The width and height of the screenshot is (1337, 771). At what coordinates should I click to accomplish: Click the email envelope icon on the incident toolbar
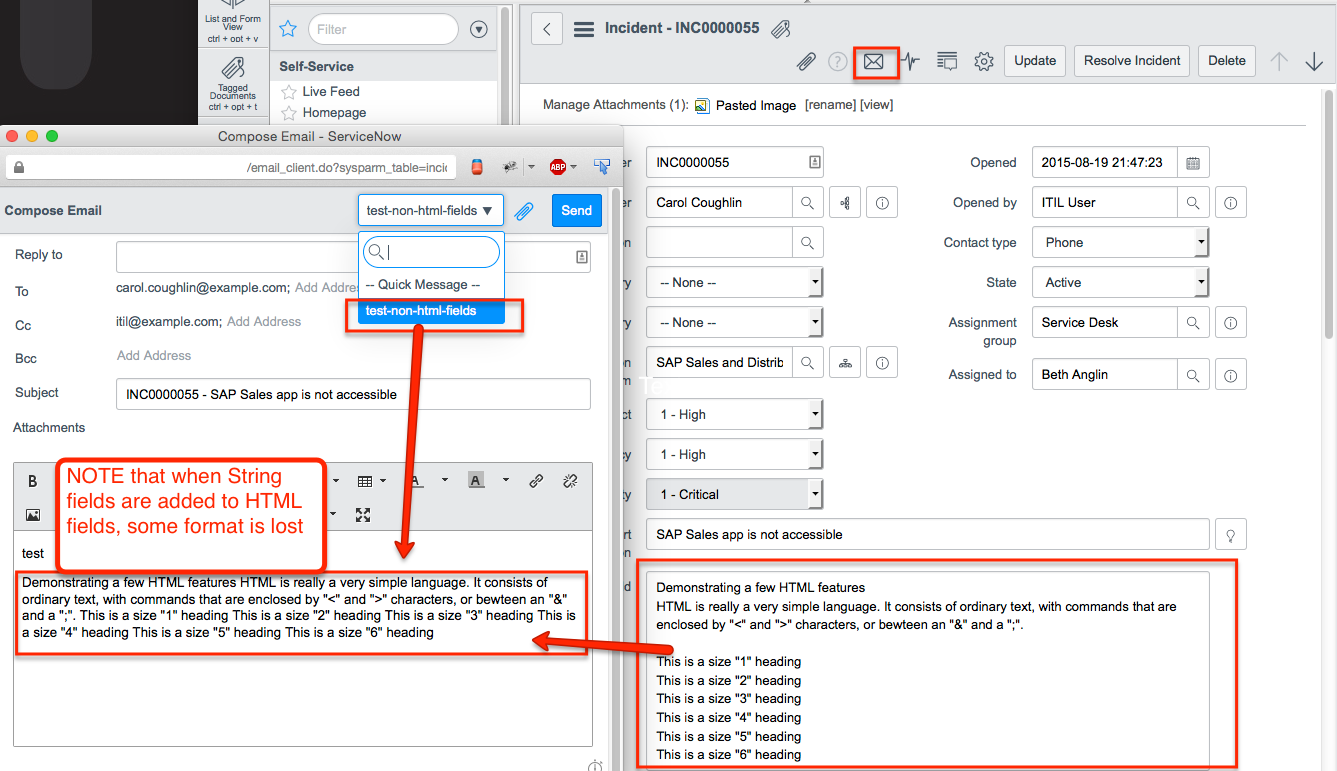coord(875,62)
